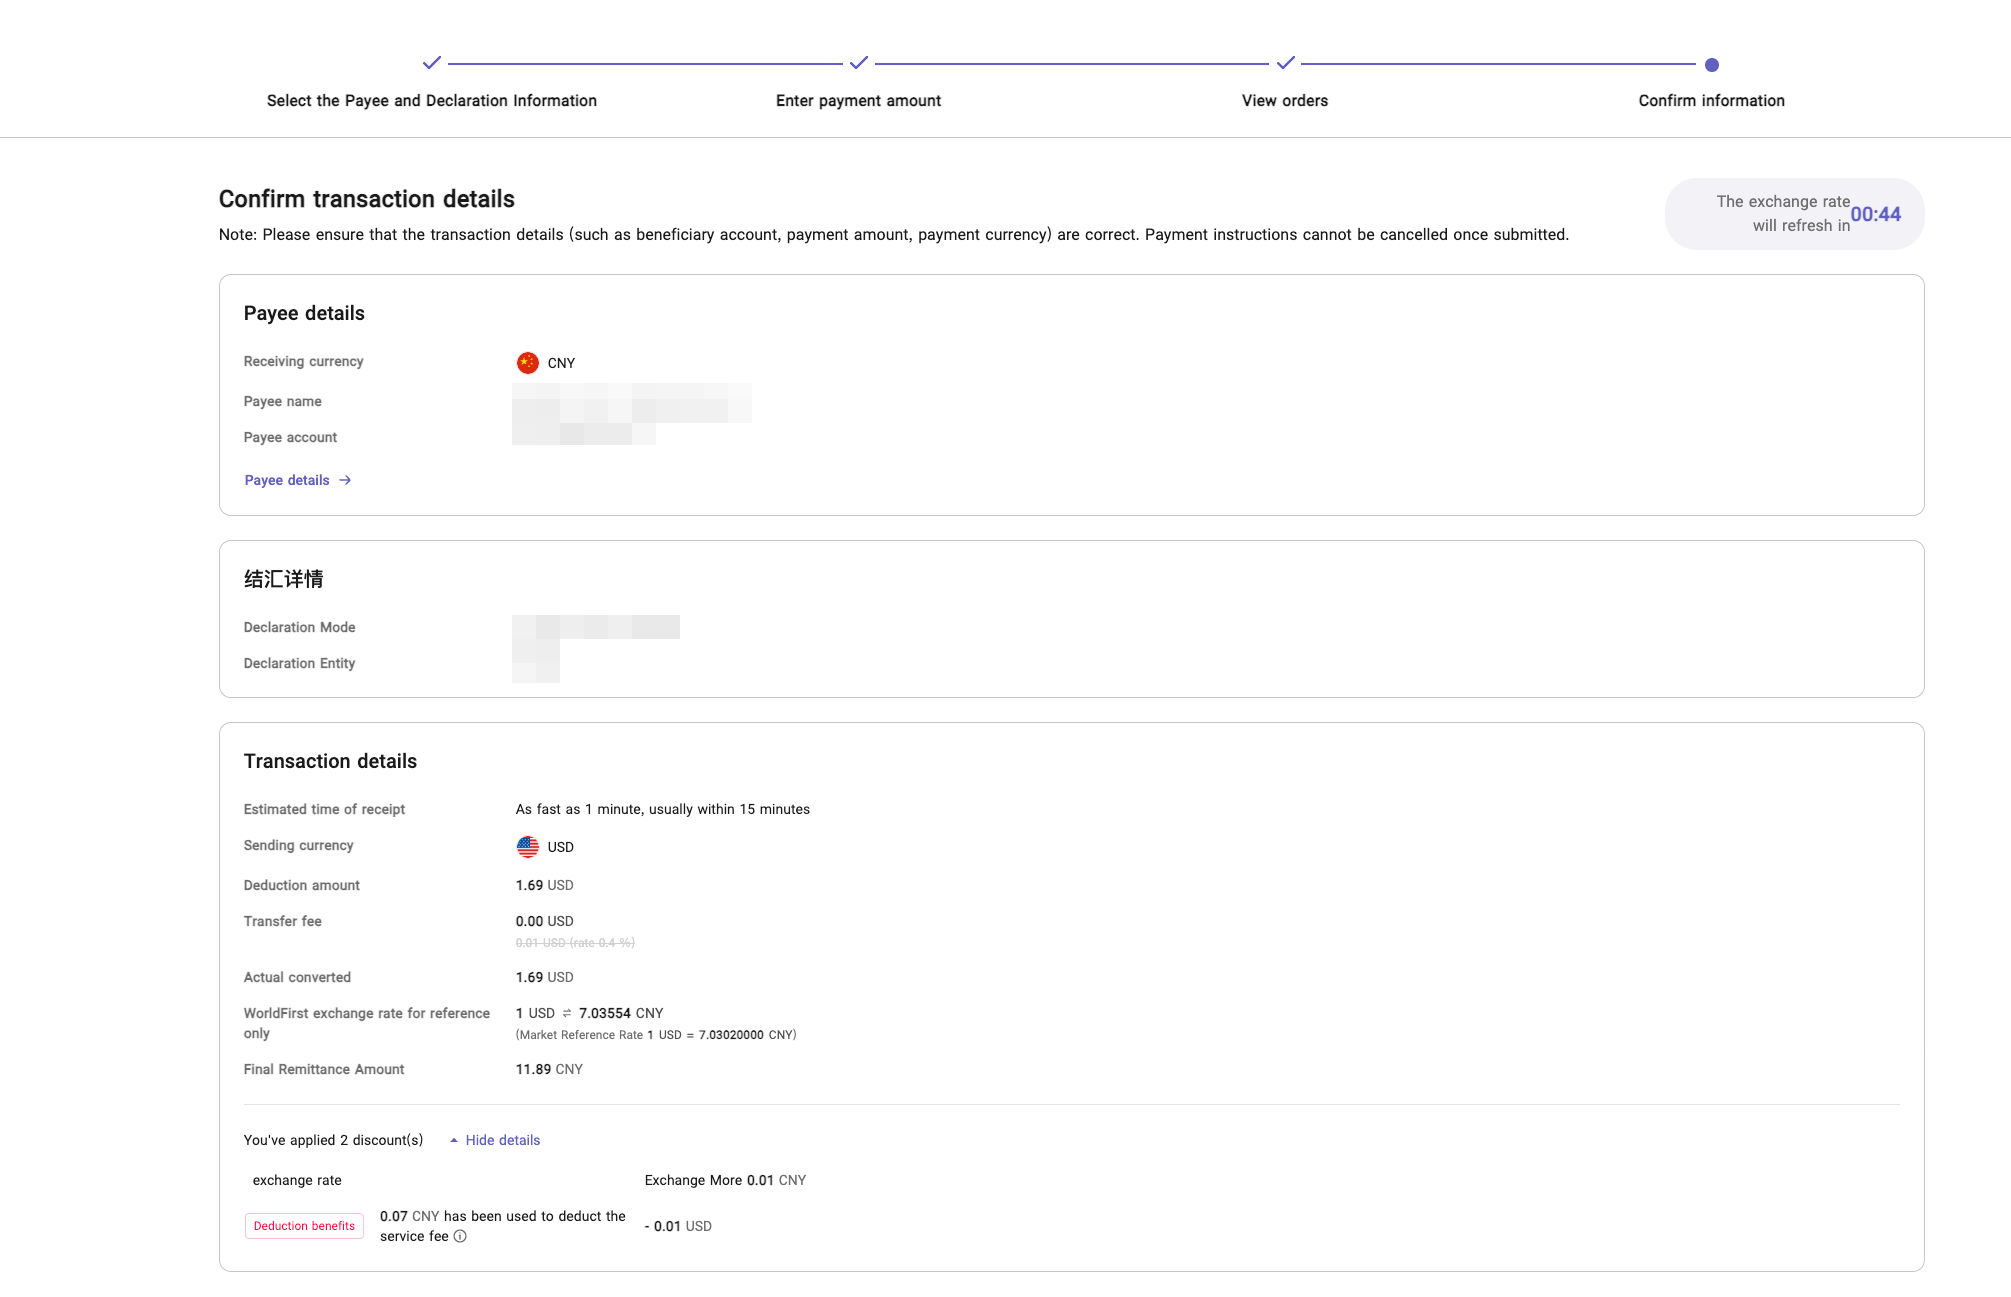Click the Confirm information step dot

point(1711,65)
